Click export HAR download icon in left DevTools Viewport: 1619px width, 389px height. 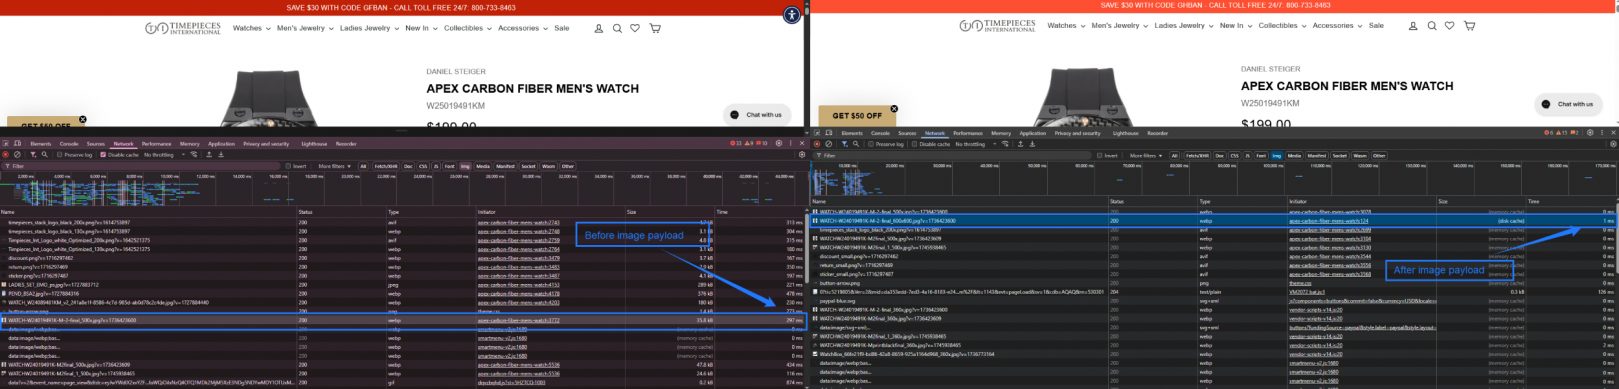click(220, 155)
